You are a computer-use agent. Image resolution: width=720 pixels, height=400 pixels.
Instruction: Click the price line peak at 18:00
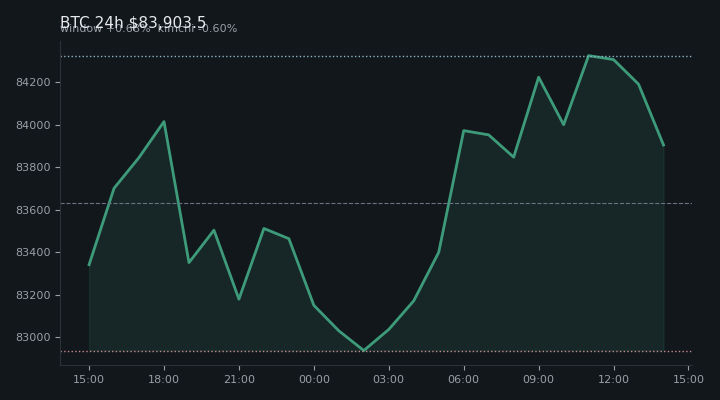[x=164, y=122]
